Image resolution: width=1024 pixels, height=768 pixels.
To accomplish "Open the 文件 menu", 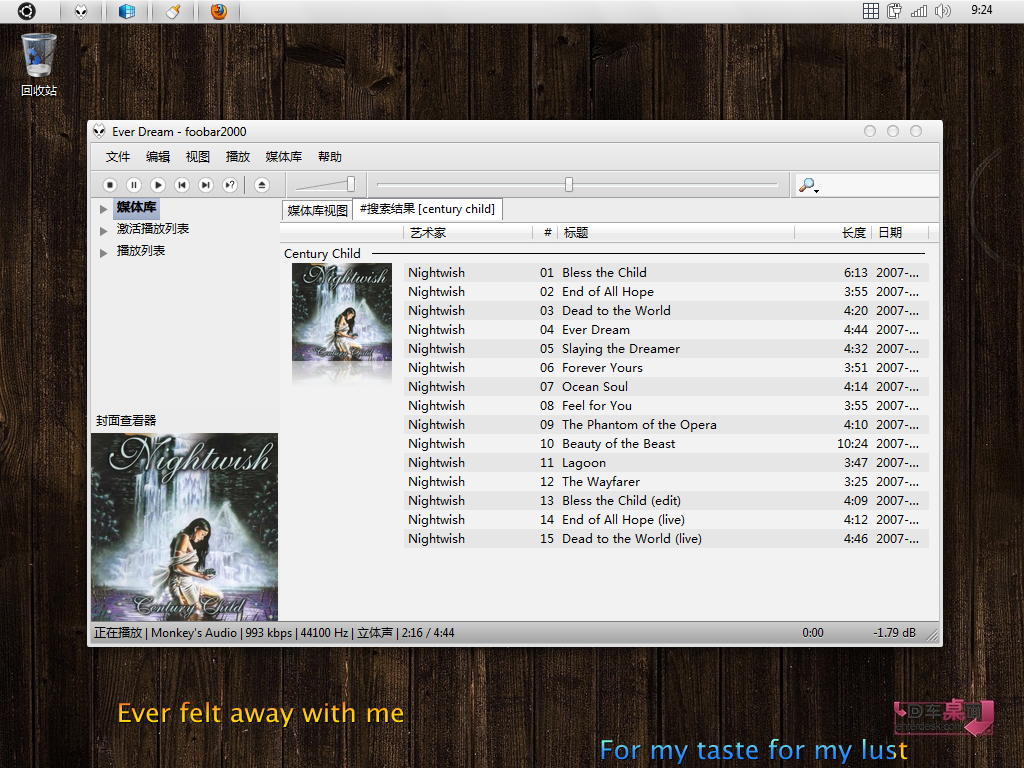I will (118, 157).
